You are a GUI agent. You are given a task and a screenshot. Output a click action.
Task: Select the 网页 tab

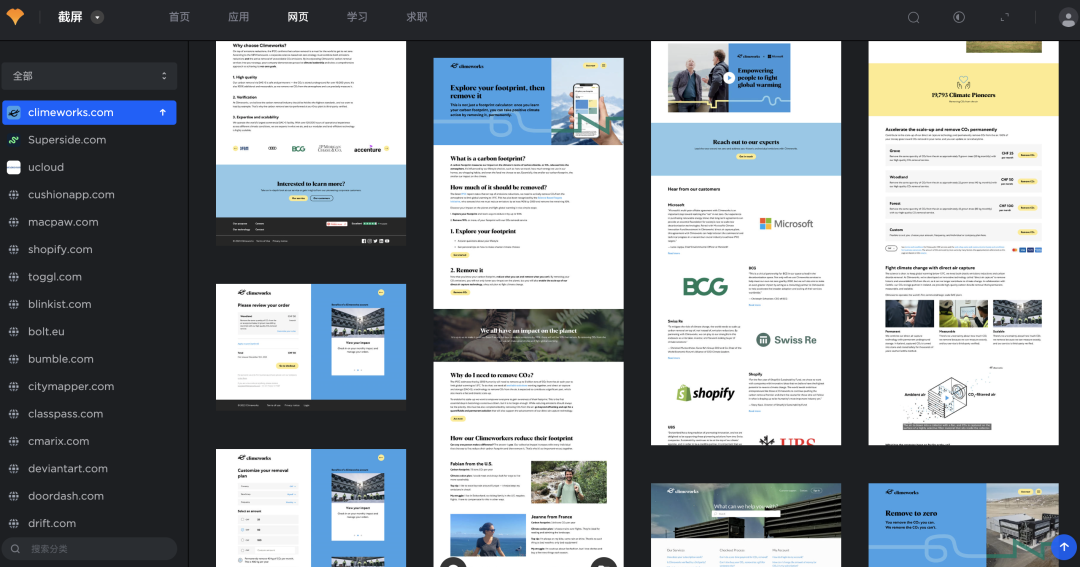pyautogui.click(x=298, y=17)
